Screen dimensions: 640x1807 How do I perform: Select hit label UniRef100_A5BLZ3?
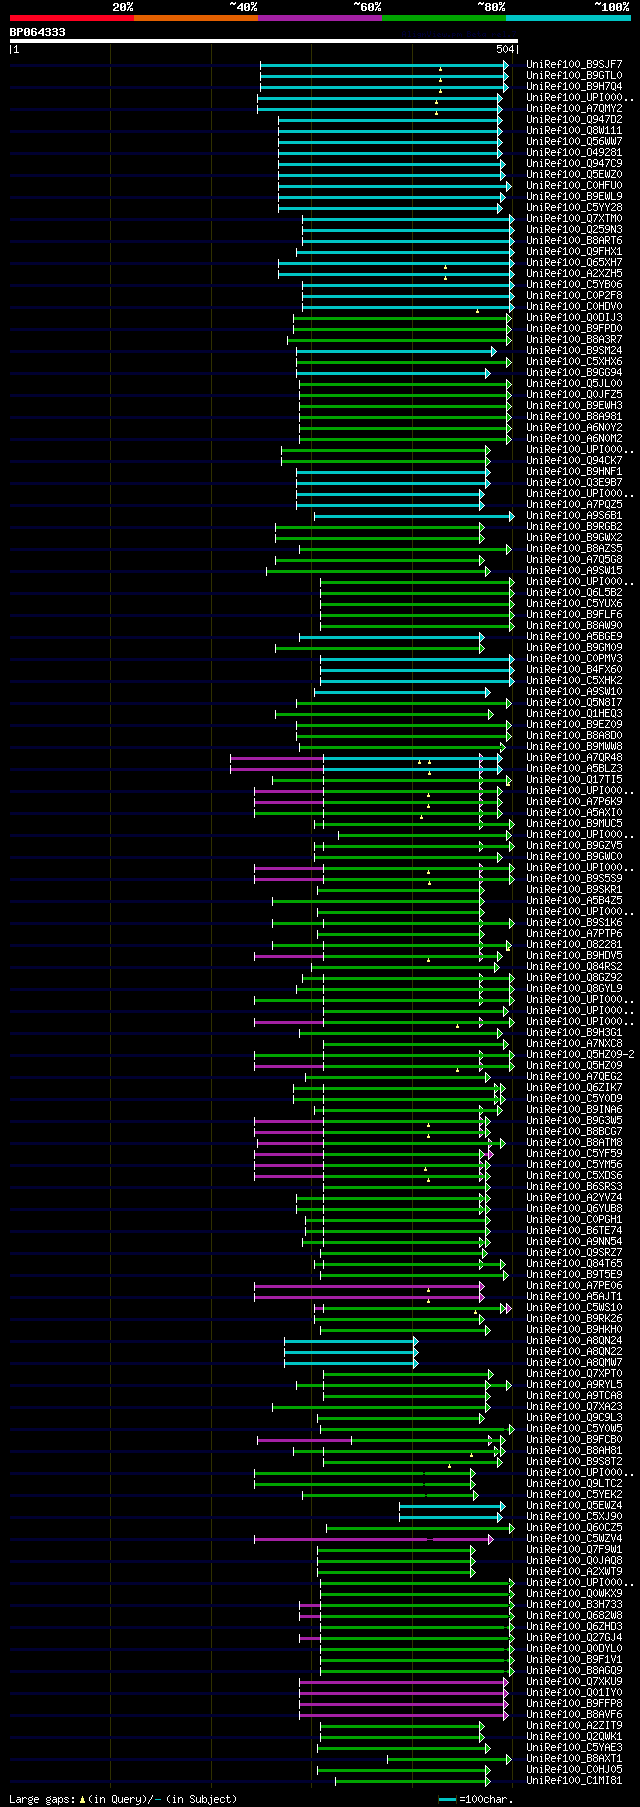coord(574,769)
